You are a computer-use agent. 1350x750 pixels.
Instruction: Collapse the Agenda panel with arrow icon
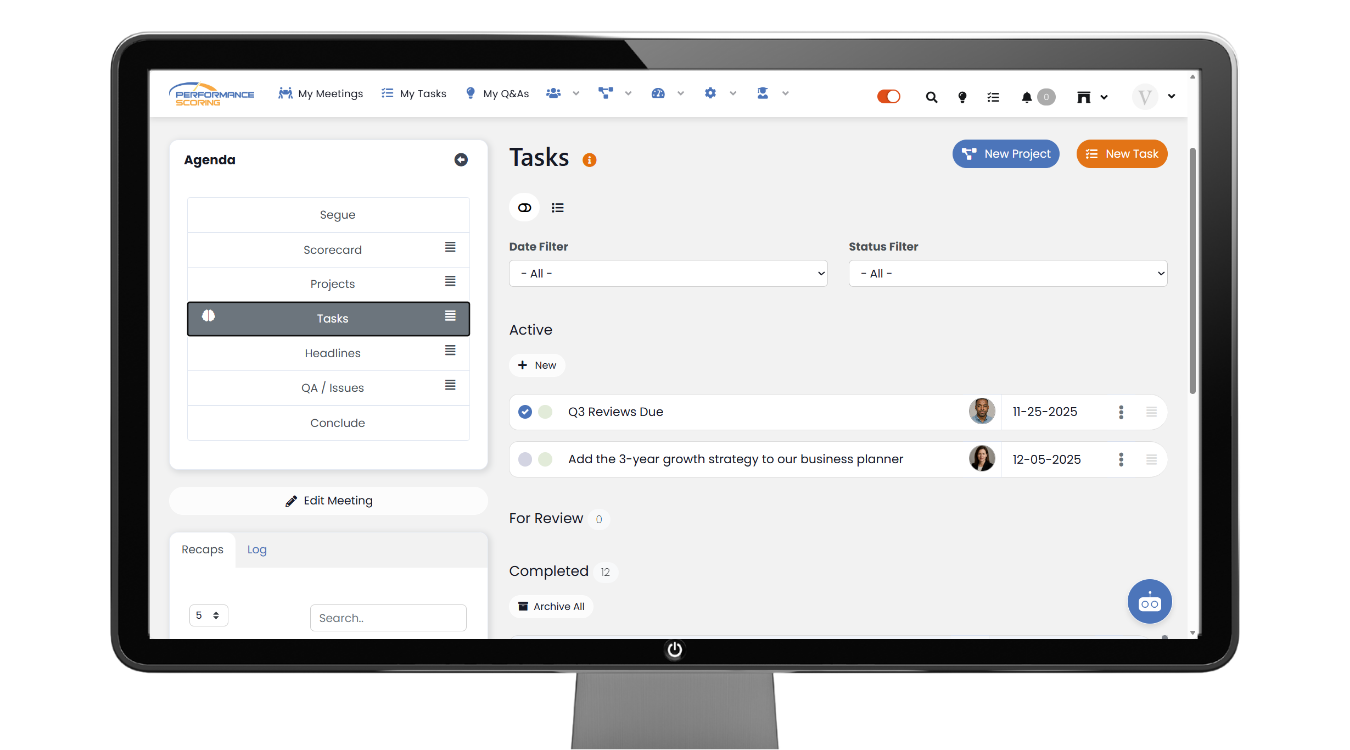[x=461, y=160]
